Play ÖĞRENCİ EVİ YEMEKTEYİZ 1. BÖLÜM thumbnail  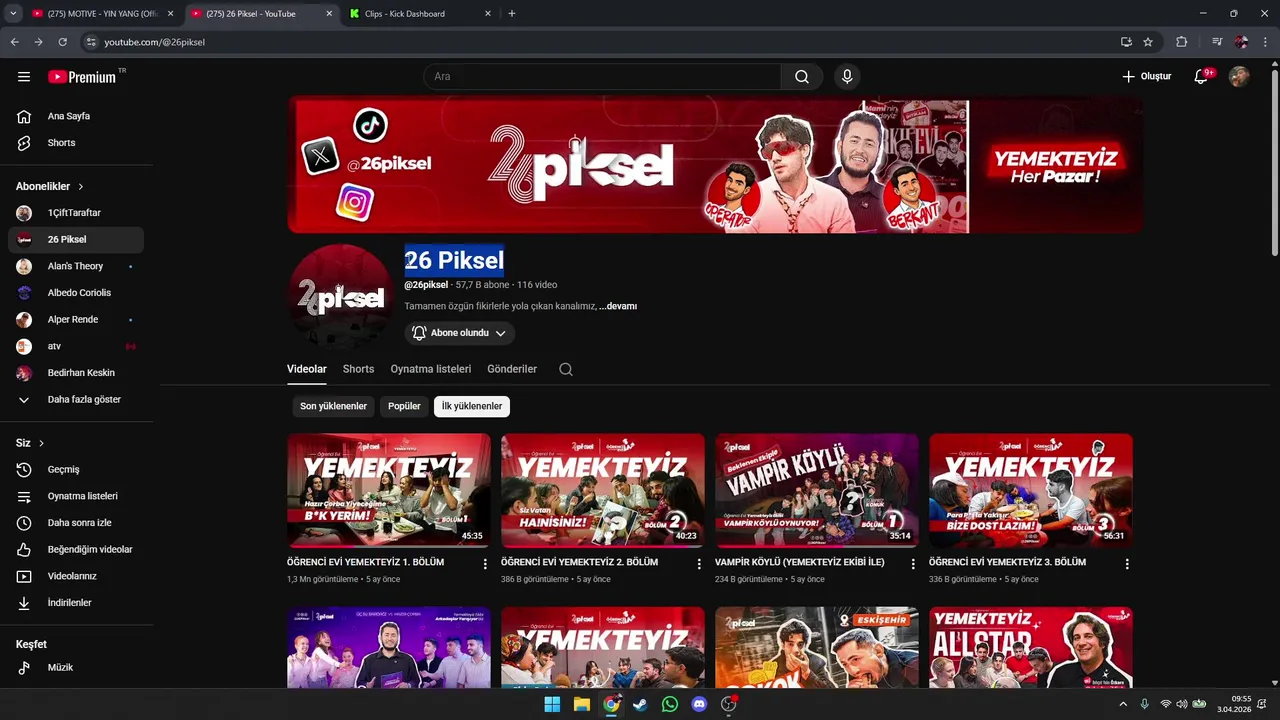pyautogui.click(x=389, y=490)
